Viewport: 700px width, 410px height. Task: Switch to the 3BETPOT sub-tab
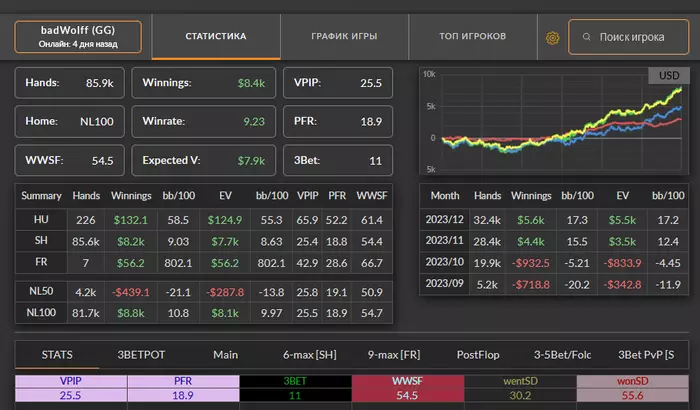pos(141,355)
